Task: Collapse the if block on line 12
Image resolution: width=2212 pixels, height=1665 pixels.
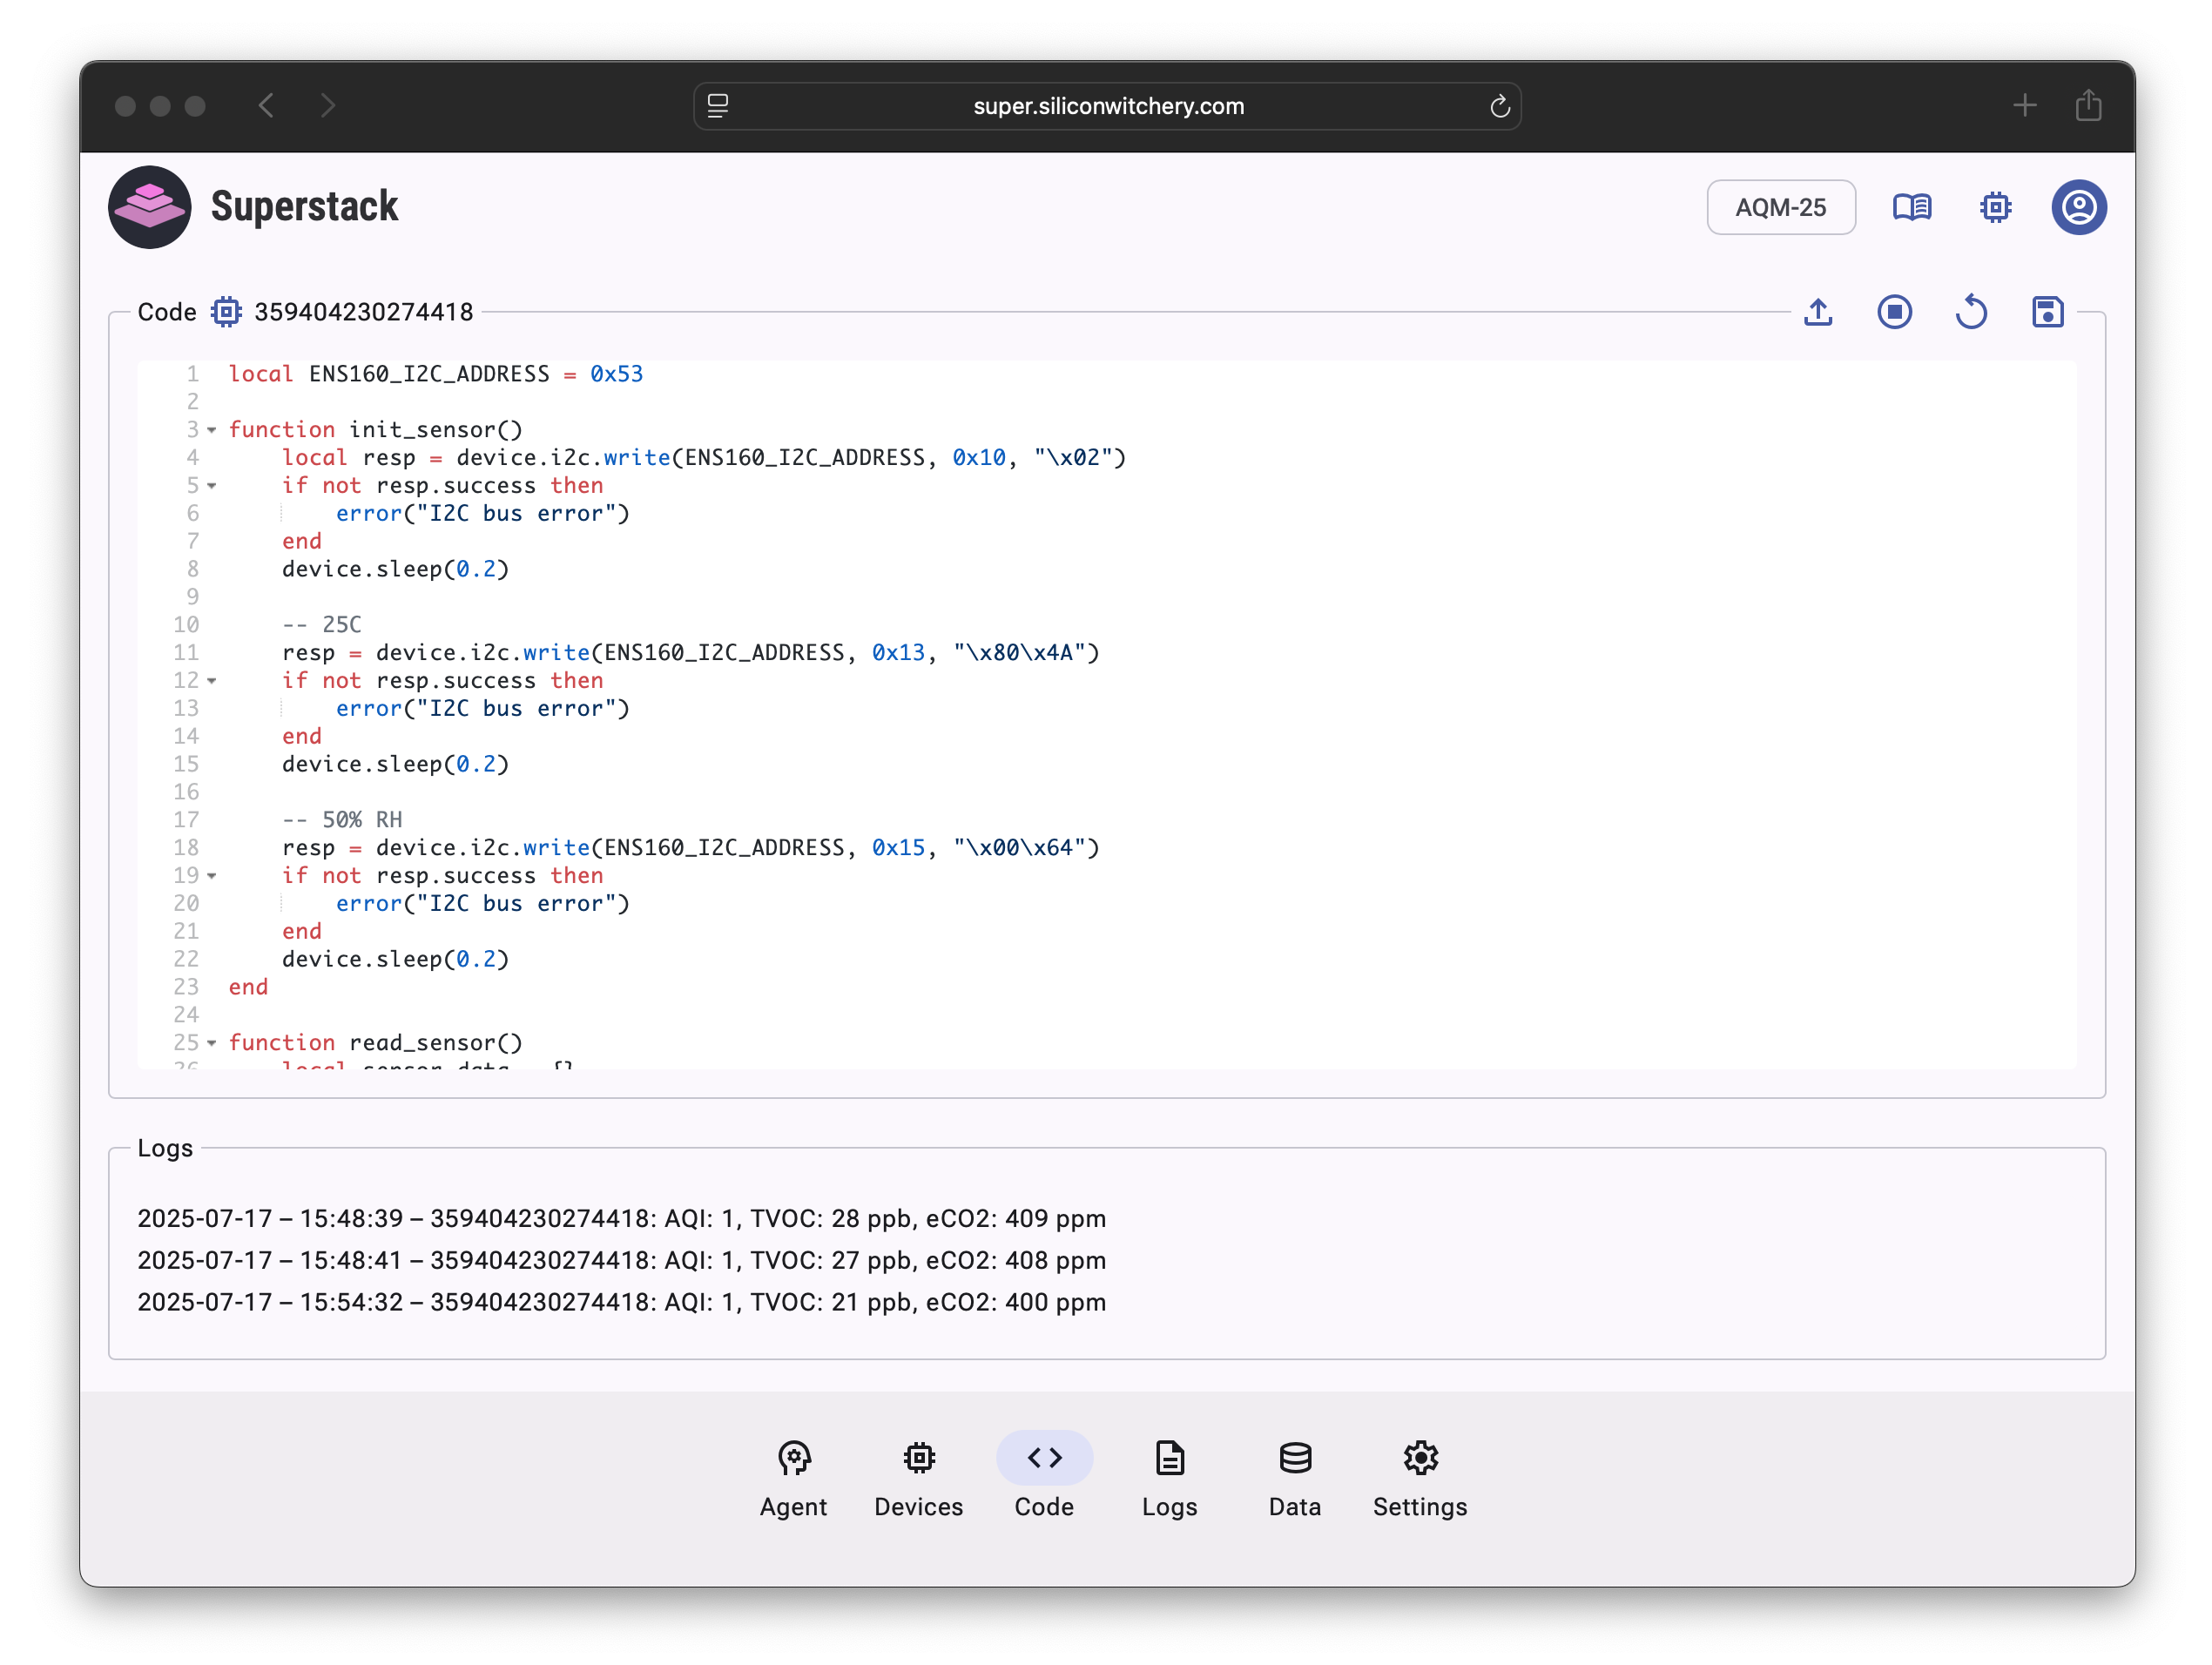Action: coord(212,681)
